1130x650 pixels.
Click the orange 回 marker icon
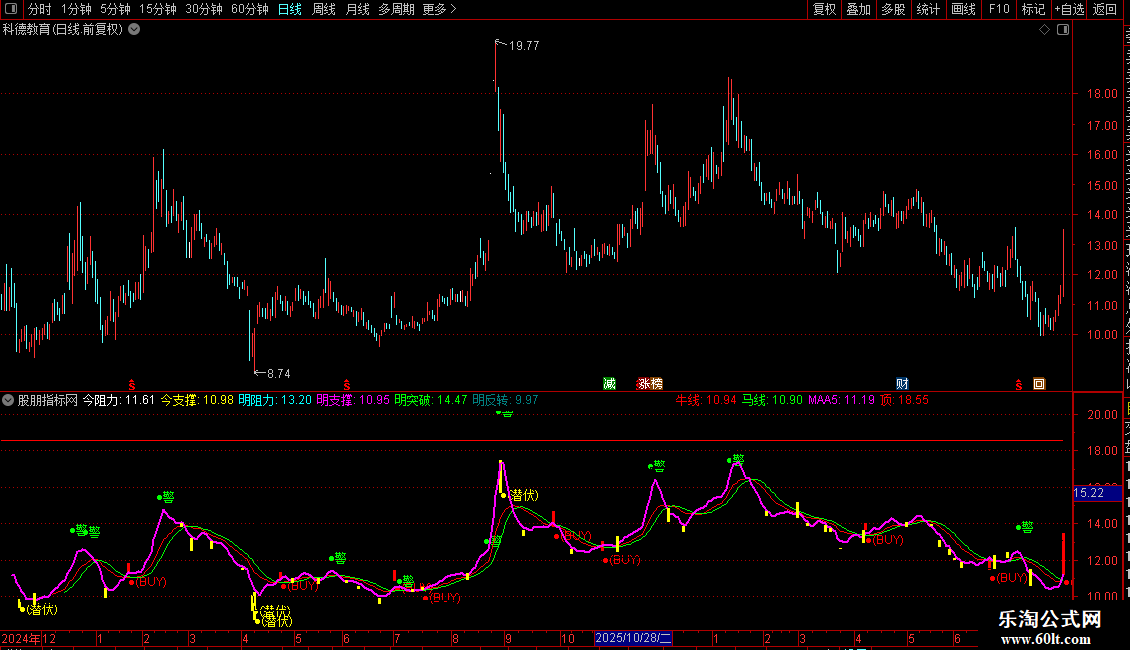[x=1039, y=383]
